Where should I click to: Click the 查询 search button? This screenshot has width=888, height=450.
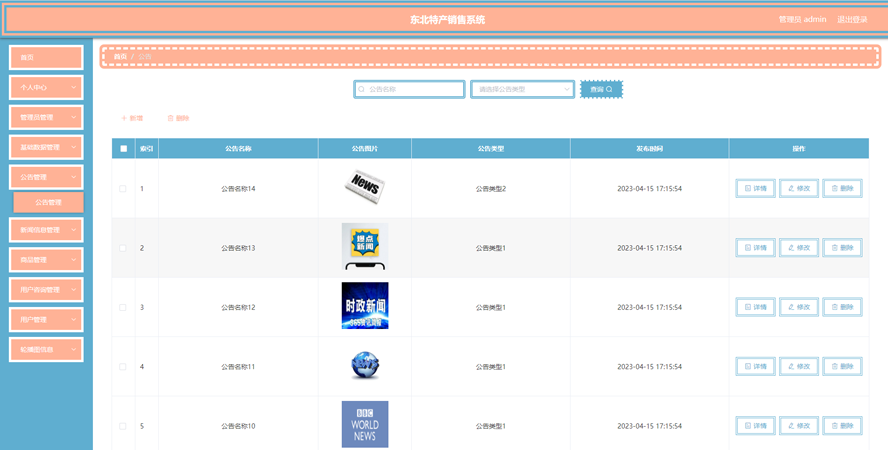[x=601, y=89]
